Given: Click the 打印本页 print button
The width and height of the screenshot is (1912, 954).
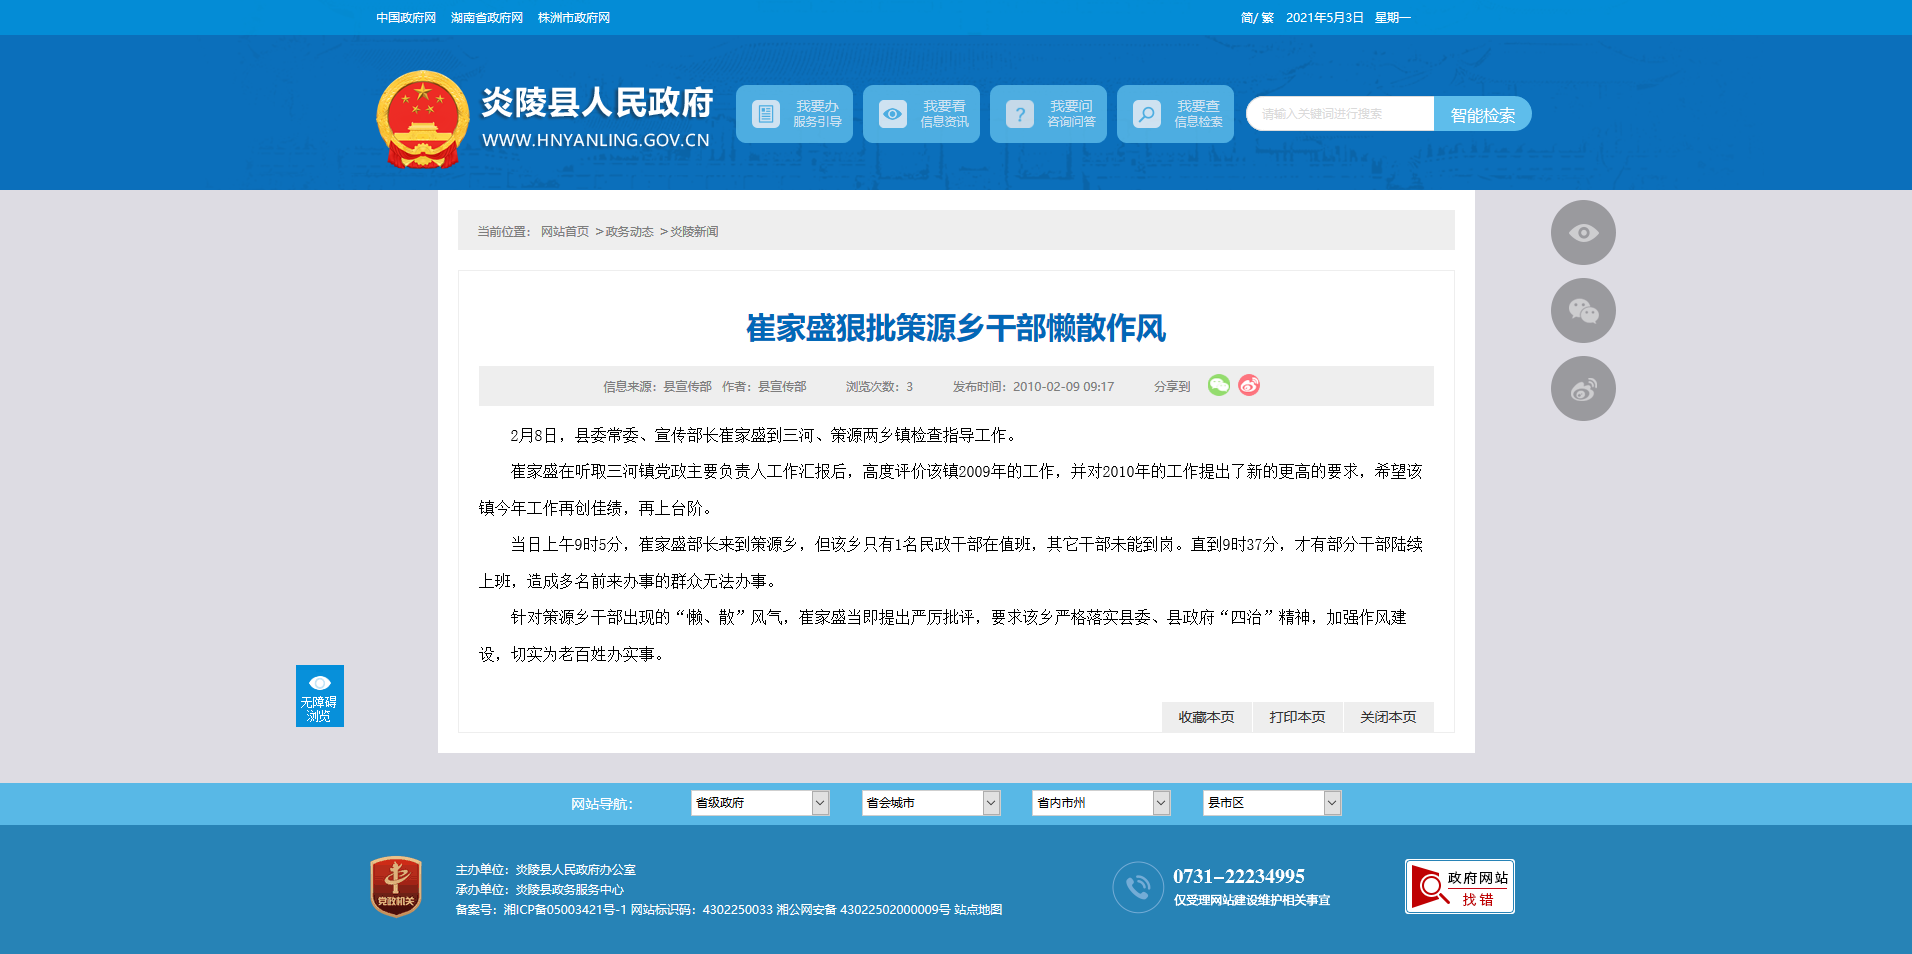Looking at the screenshot, I should pyautogui.click(x=1297, y=717).
